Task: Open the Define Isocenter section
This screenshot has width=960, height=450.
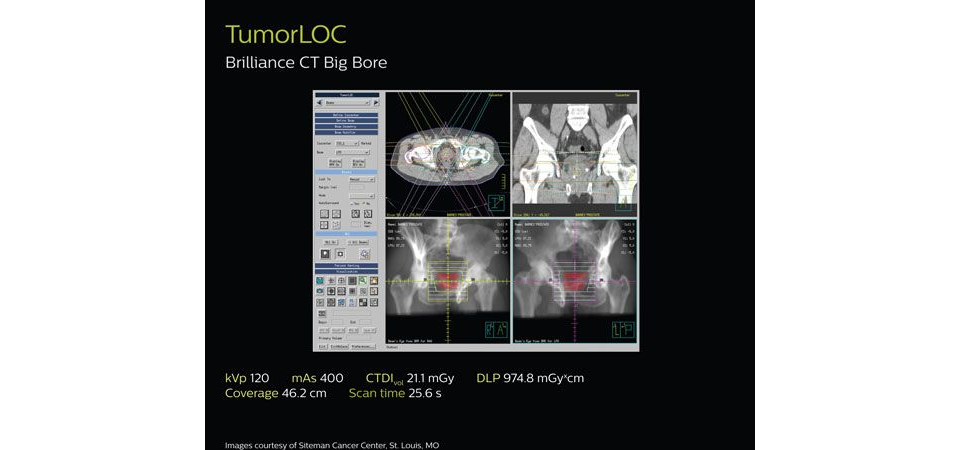Action: 347,114
